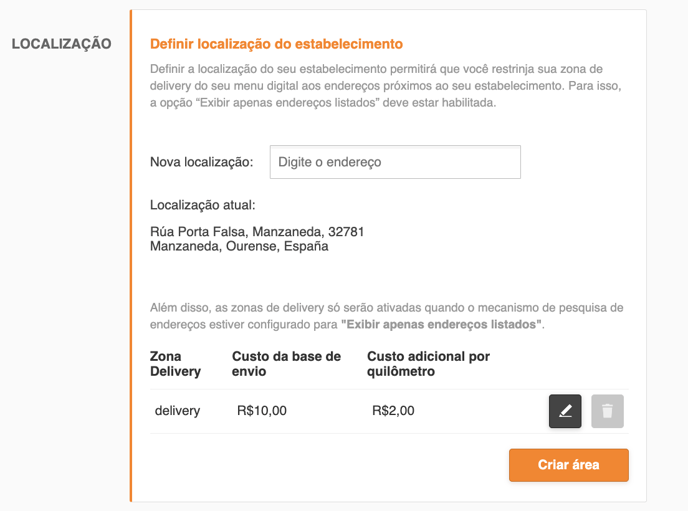This screenshot has height=511, width=688.
Task: Click the Nova localização label
Action: pyautogui.click(x=201, y=162)
